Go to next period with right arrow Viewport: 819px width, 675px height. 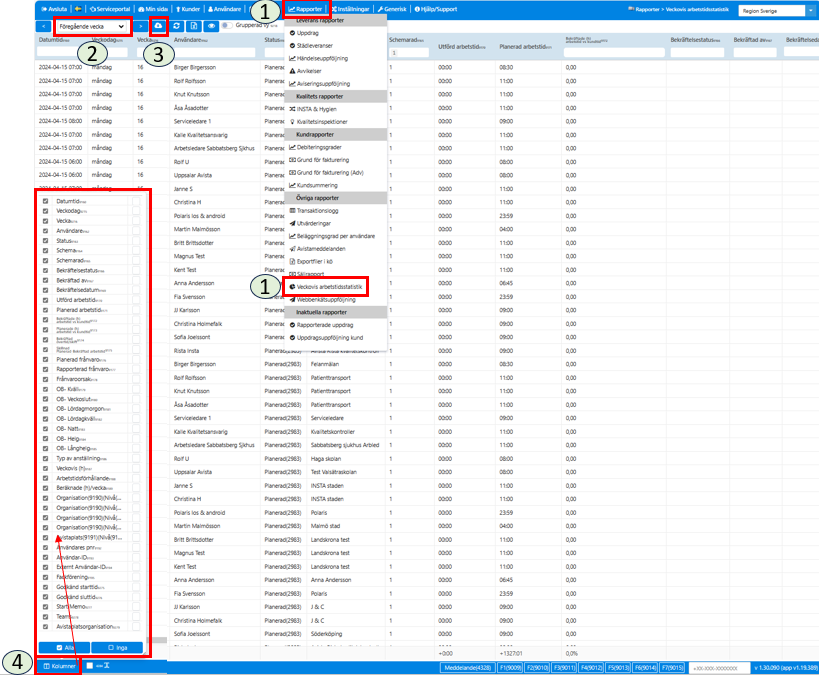141,26
